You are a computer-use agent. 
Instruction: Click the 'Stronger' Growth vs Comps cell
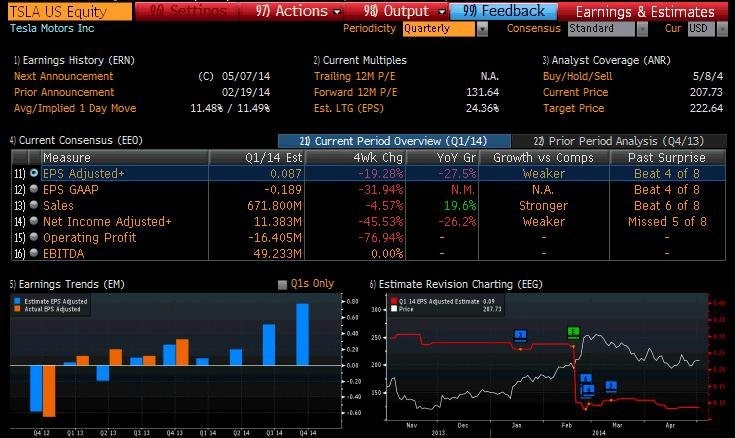[x=543, y=205]
